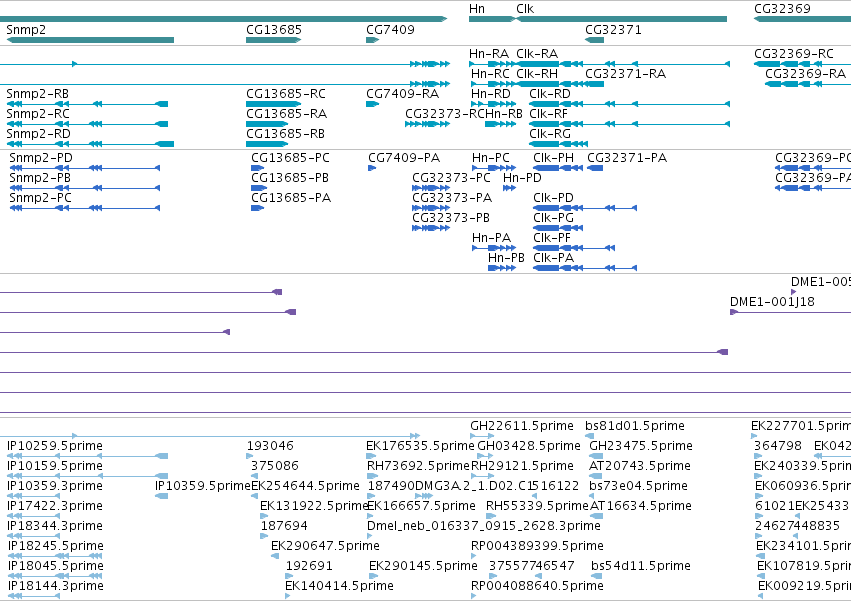Viewport: 851px width, 601px height.
Task: Click the CG32371-RA transcript label
Action: (x=625, y=74)
